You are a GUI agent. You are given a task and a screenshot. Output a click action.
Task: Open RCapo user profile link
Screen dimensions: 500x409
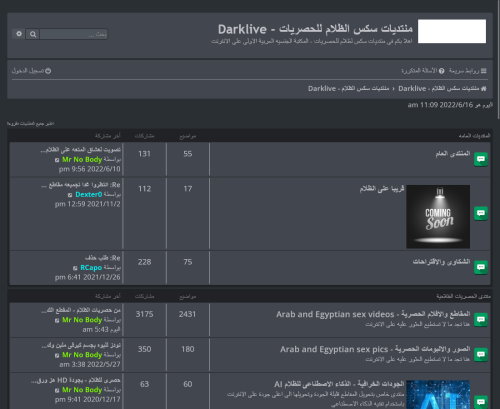(91, 268)
